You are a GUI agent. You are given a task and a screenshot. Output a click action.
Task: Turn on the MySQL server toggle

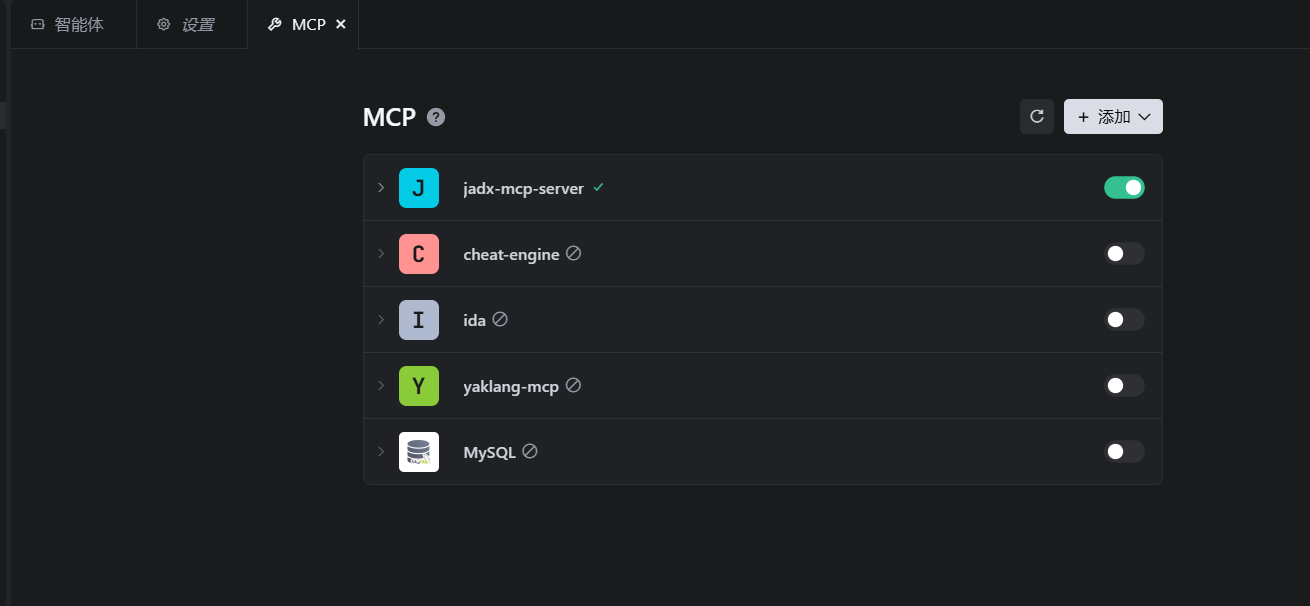[1124, 452]
